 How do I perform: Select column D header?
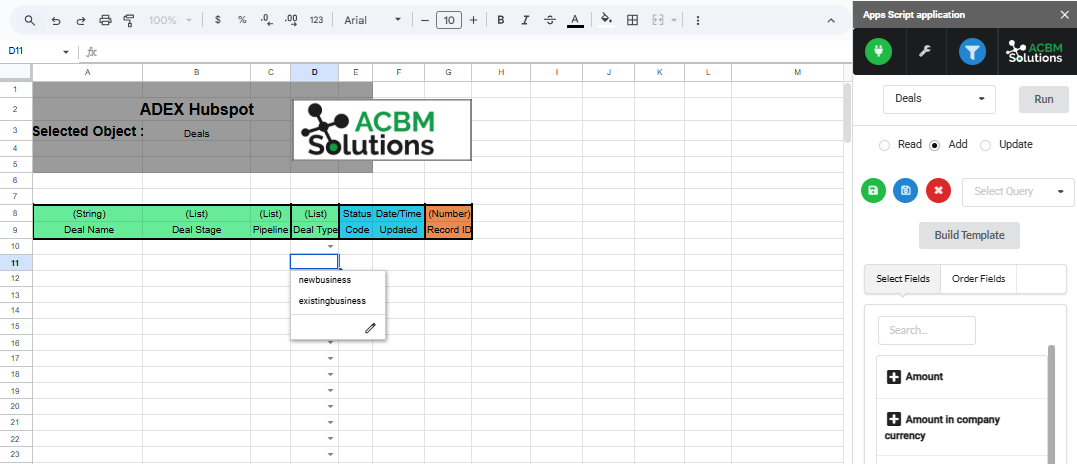point(315,72)
